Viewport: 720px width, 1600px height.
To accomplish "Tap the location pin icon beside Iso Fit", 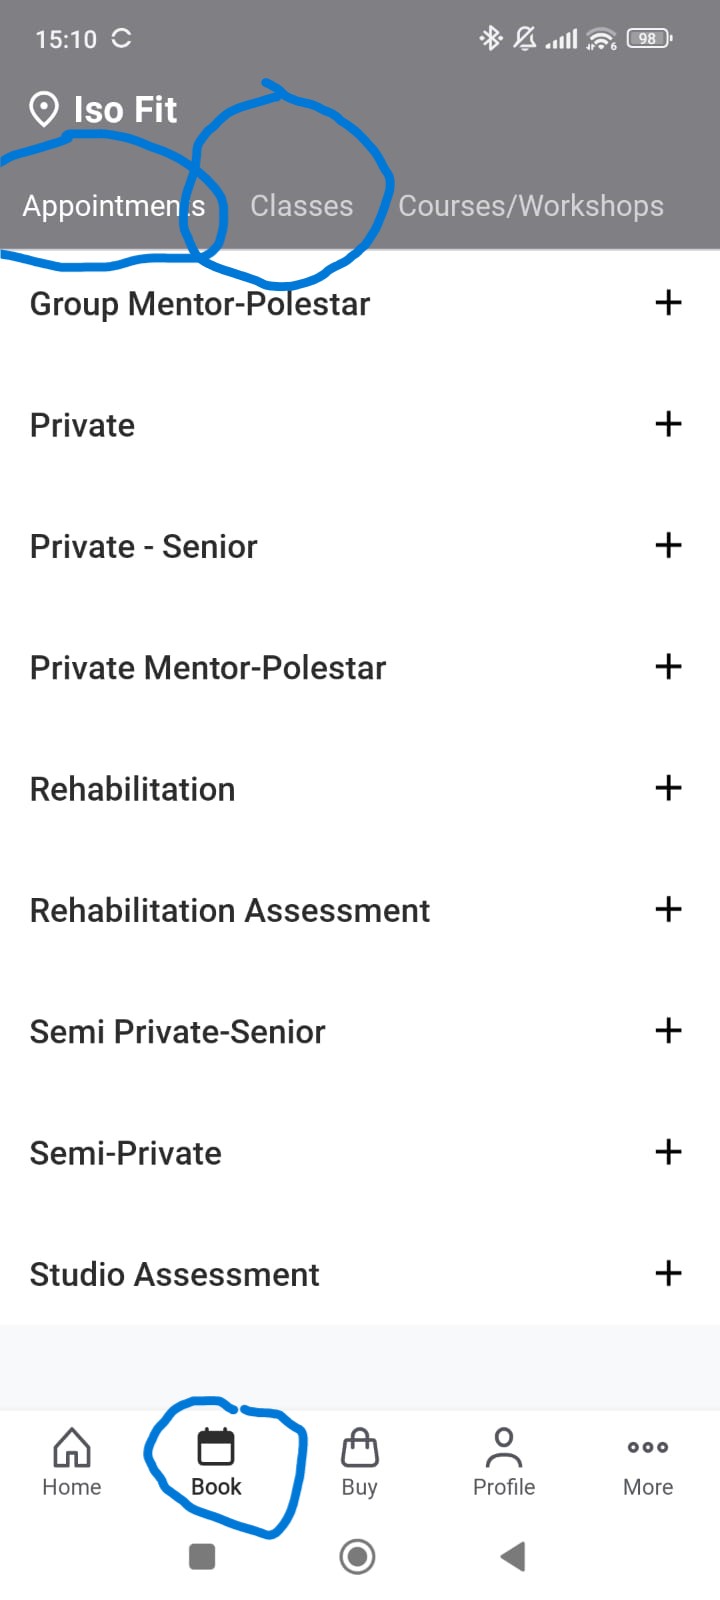I will click(x=44, y=109).
